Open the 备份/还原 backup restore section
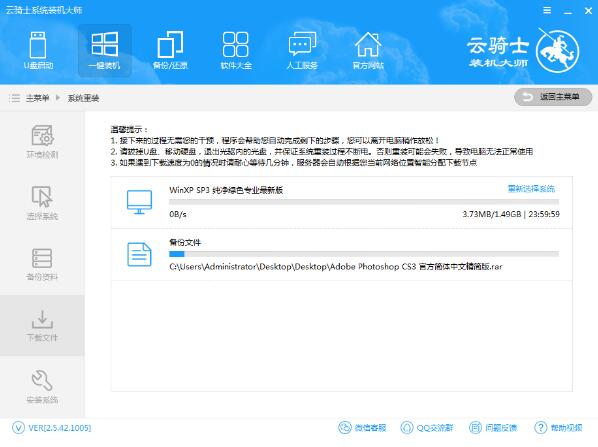Viewport: 598px width, 447px height. coord(170,51)
